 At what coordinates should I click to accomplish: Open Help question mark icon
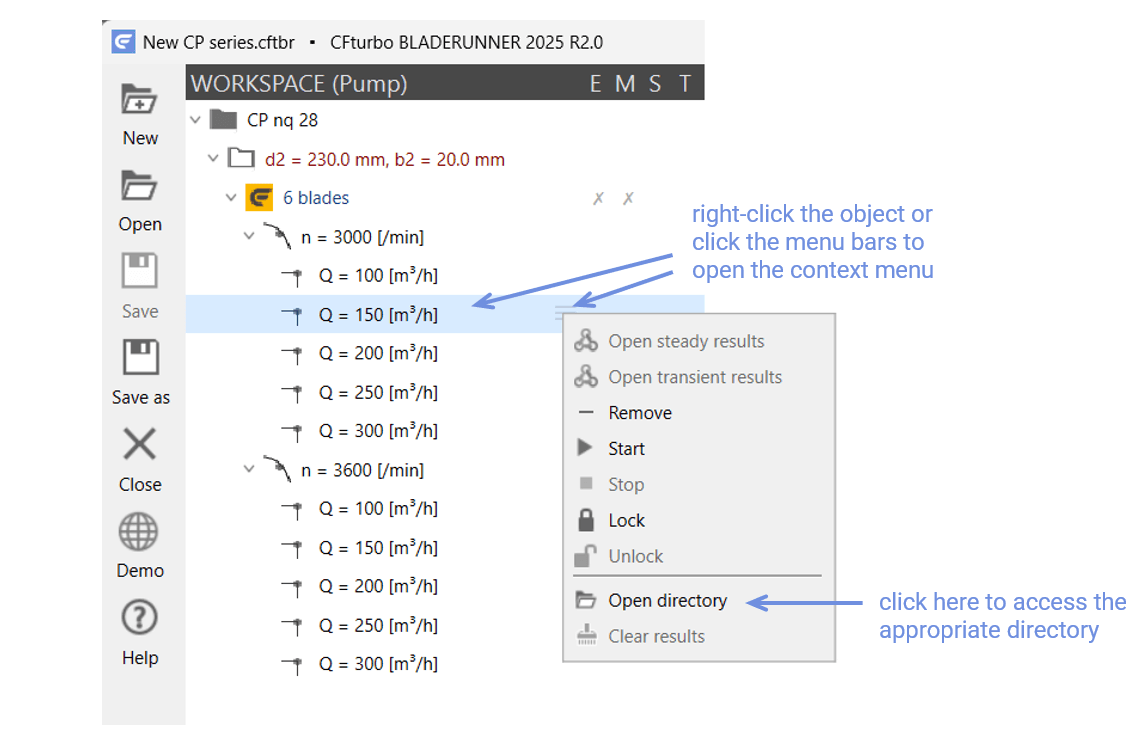pyautogui.click(x=139, y=618)
